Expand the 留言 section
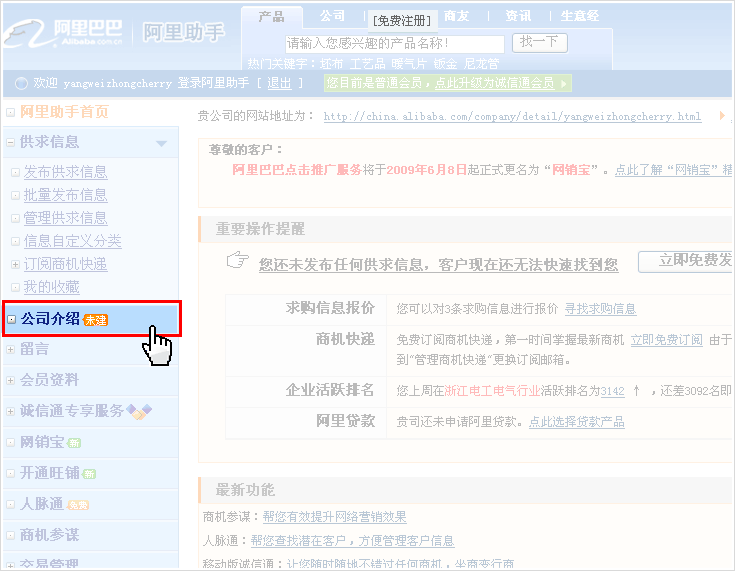Image resolution: width=735 pixels, height=571 pixels. pos(10,349)
